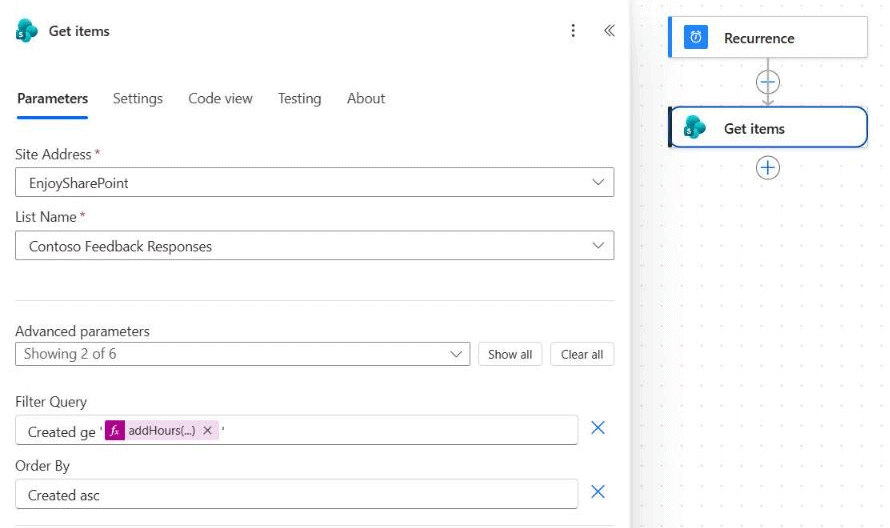
Task: Delete the addHours expression token
Action: click(x=207, y=430)
